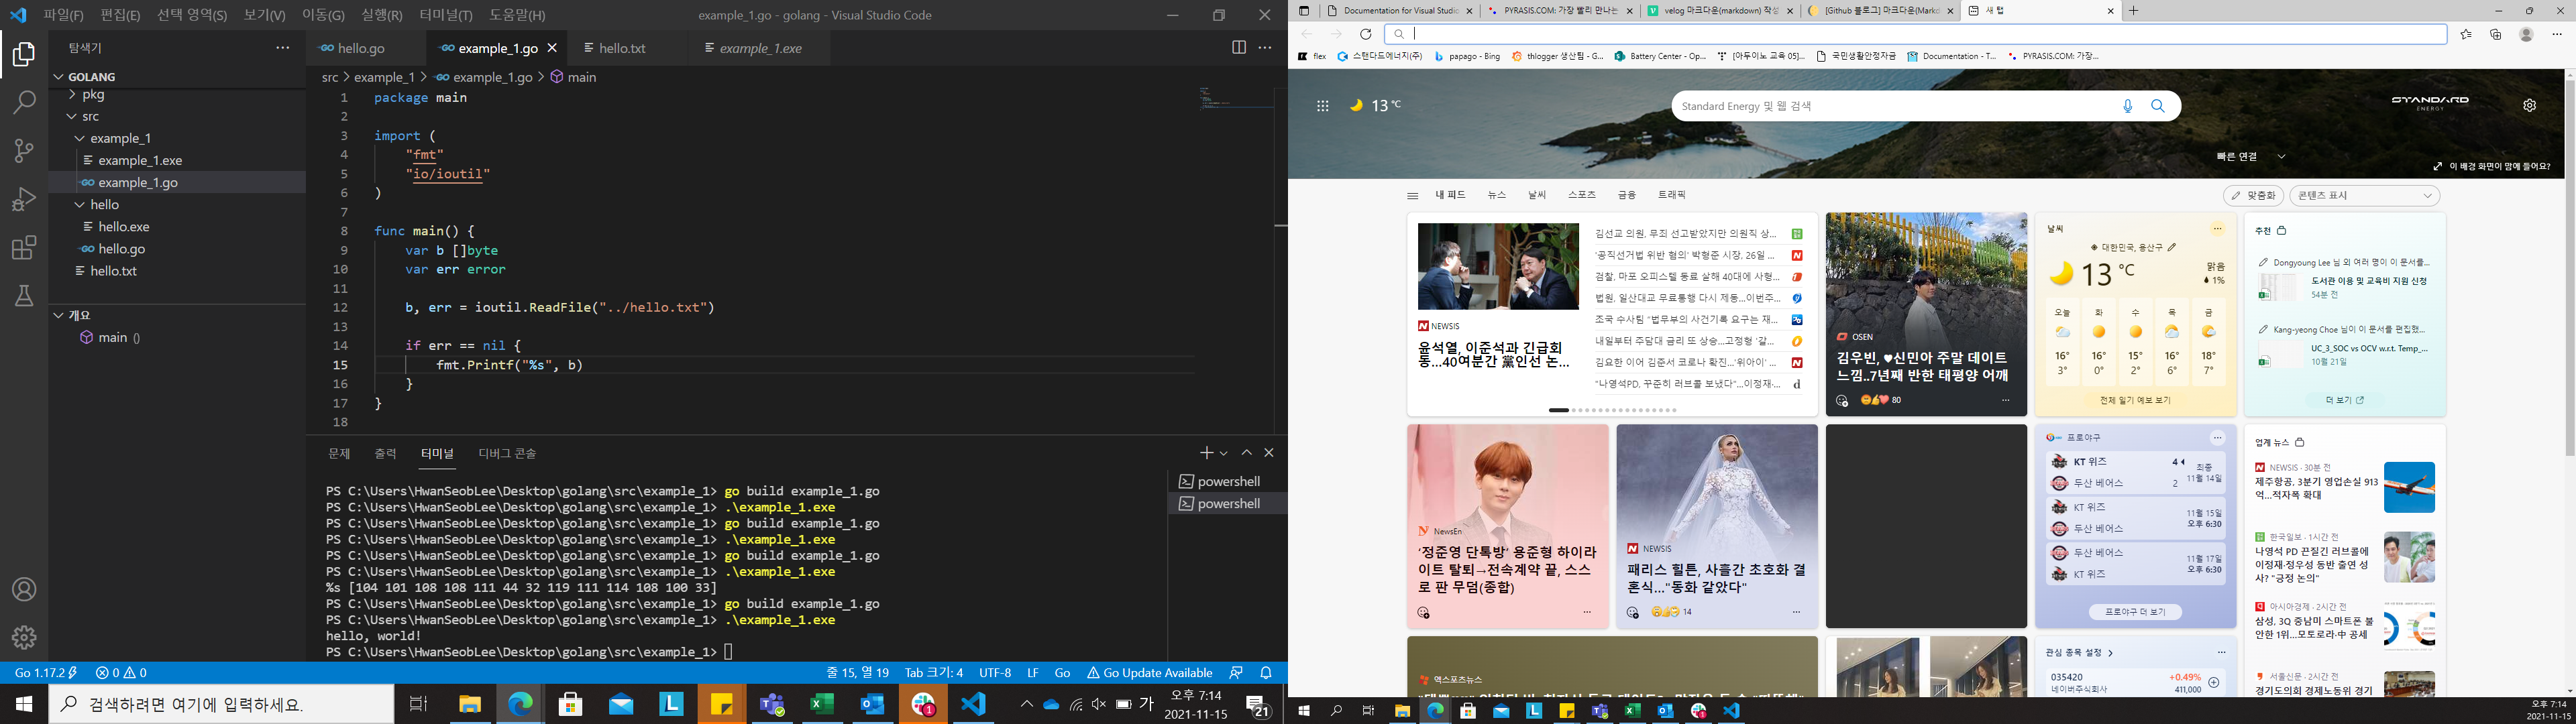The height and width of the screenshot is (724, 2576).
Task: Click the notifications bell in status bar
Action: click(1266, 673)
